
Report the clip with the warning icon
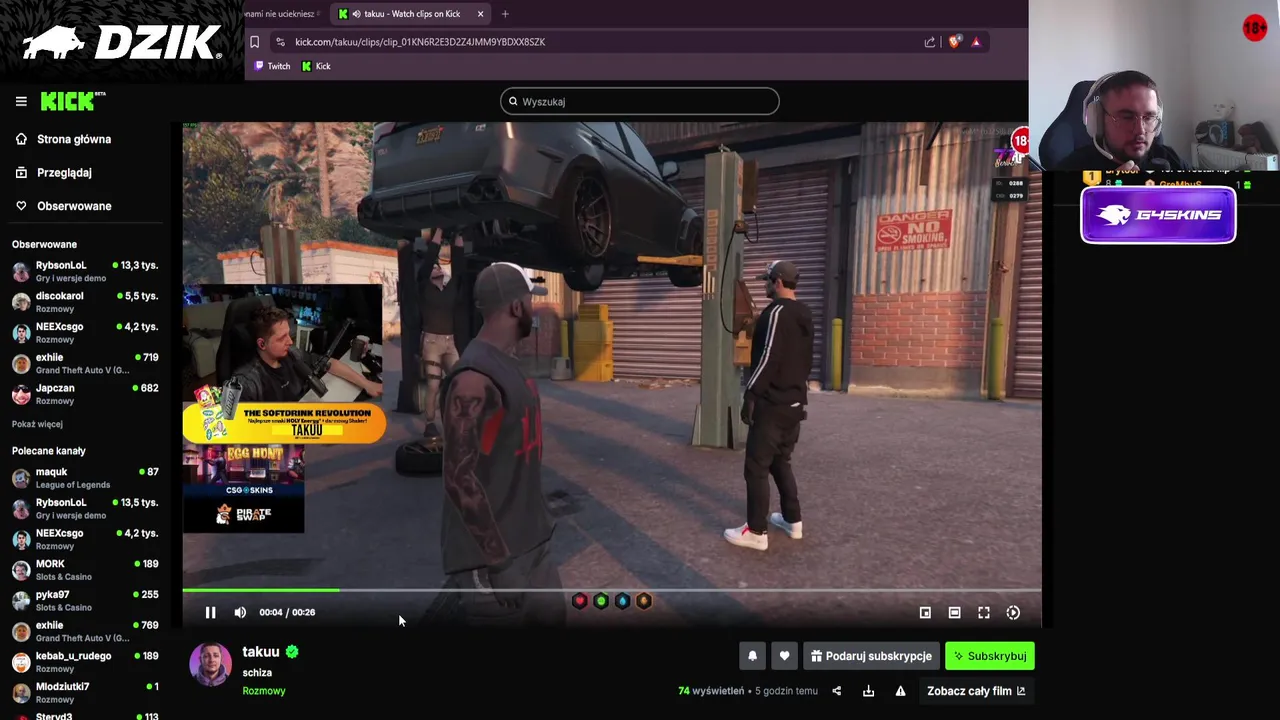point(900,691)
